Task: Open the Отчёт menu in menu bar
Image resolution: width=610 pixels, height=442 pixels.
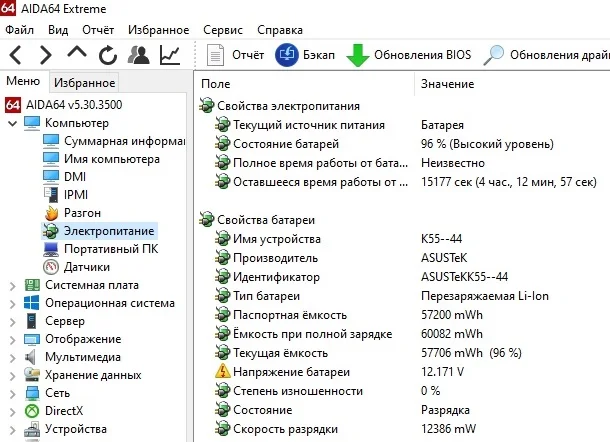Action: coord(98,30)
